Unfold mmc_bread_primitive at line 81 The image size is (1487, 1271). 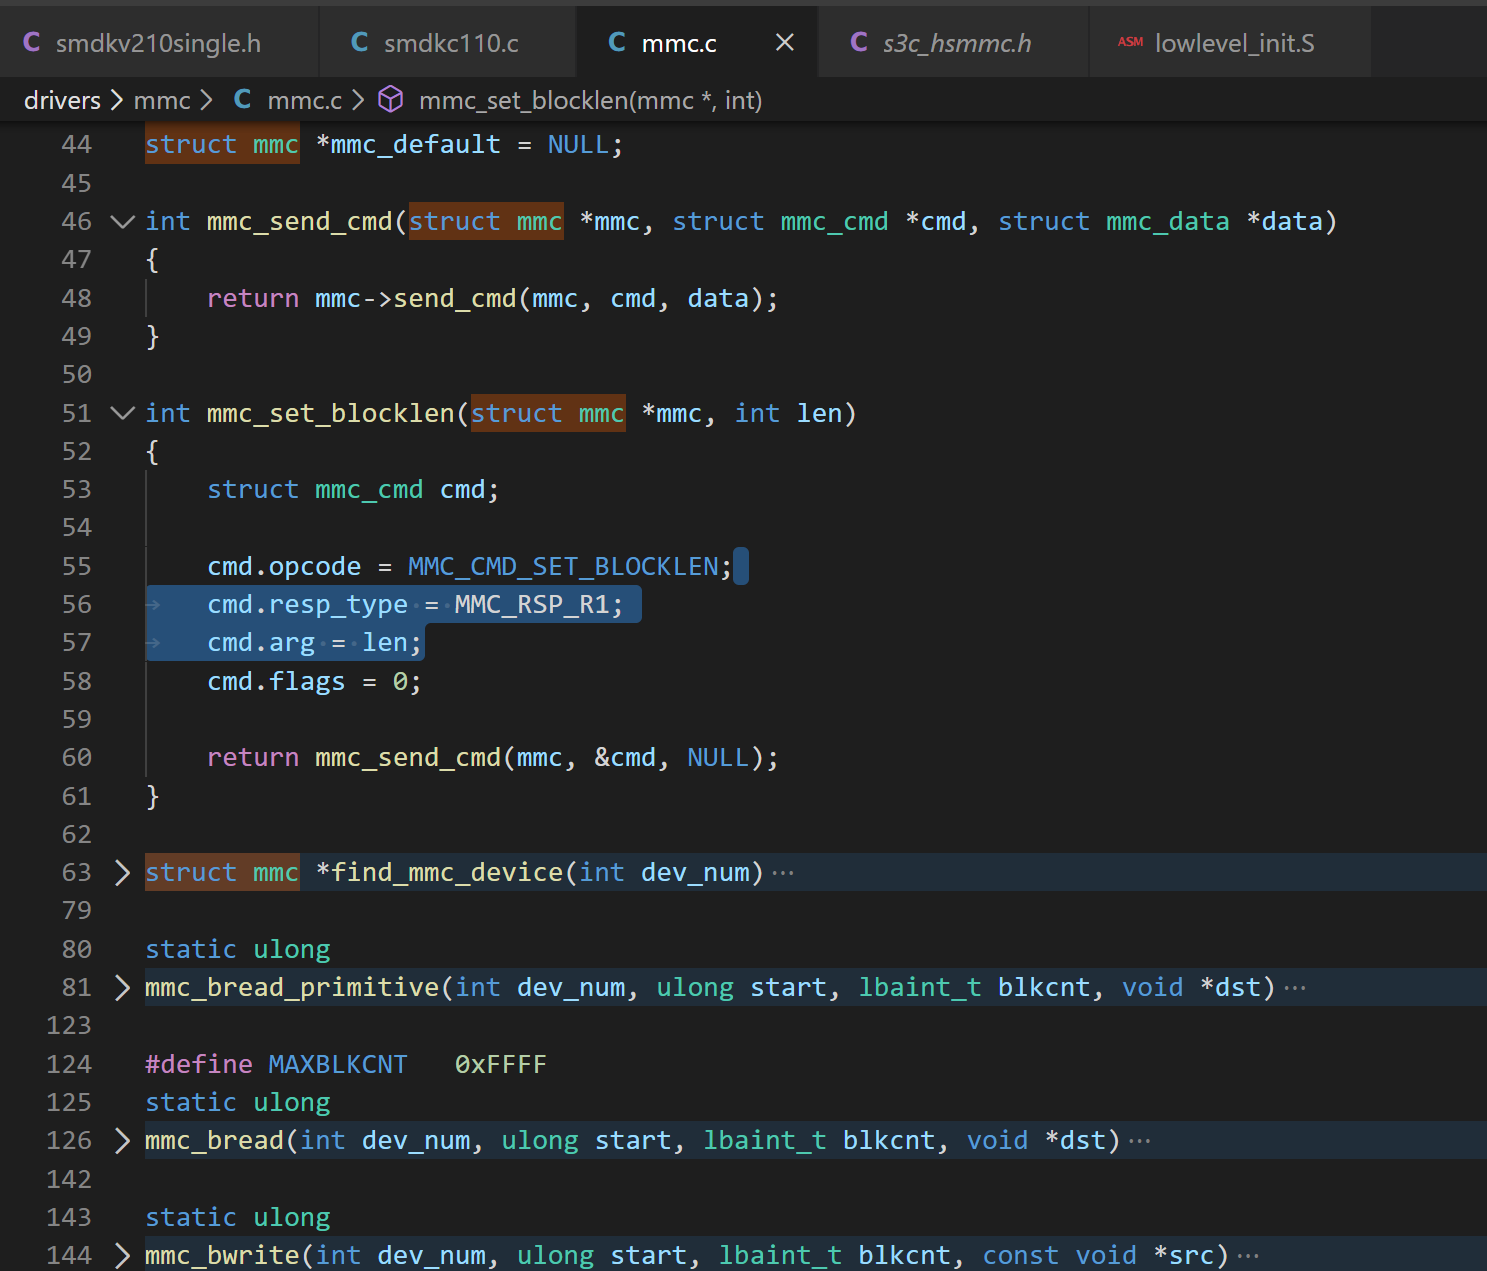122,988
